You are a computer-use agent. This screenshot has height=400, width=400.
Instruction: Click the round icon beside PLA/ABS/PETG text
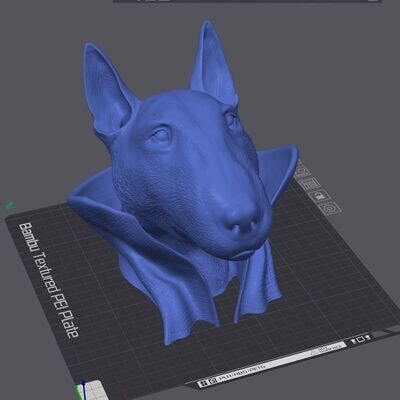pos(212,381)
